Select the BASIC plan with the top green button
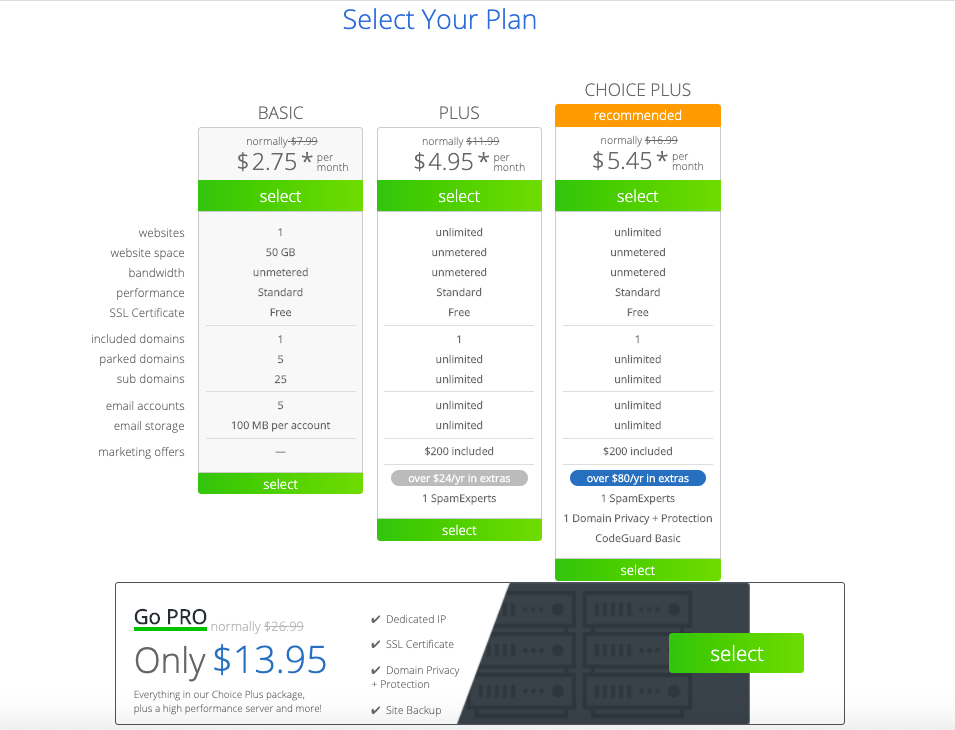 [x=280, y=196]
